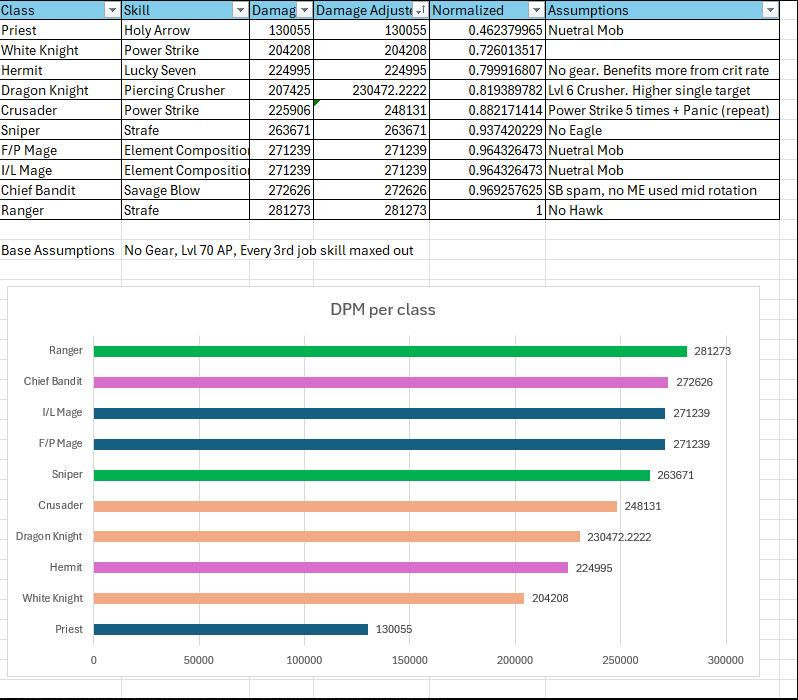Click the Lvl 6 Crusher assumption cell
Image resolution: width=798 pixels, height=700 pixels.
point(663,90)
